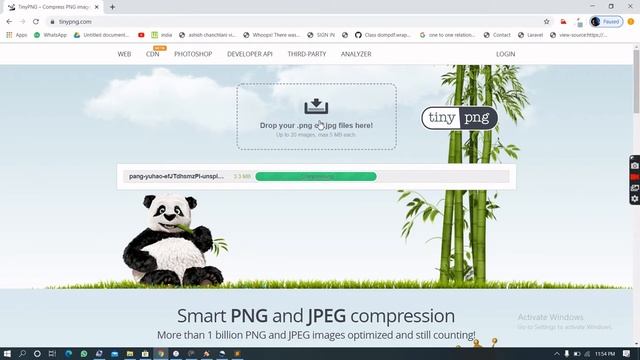The height and width of the screenshot is (360, 640).
Task: Go back with the browser back arrow
Action: coord(9,22)
